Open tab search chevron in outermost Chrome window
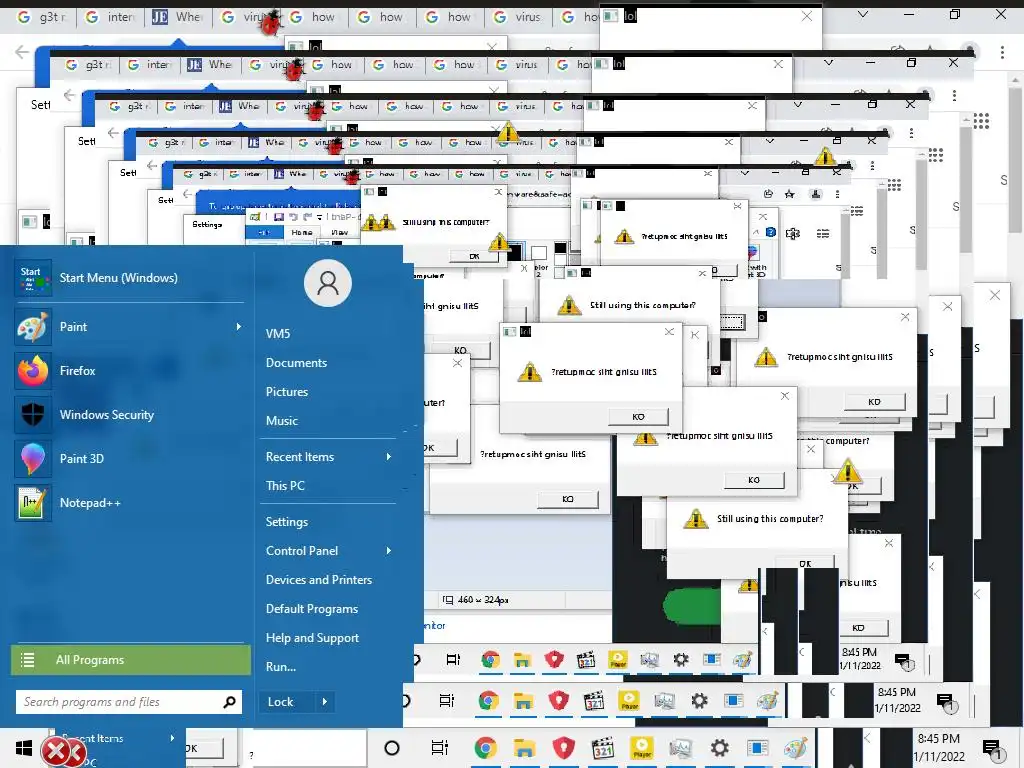Screen dimensions: 1024x768 pyautogui.click(x=863, y=14)
